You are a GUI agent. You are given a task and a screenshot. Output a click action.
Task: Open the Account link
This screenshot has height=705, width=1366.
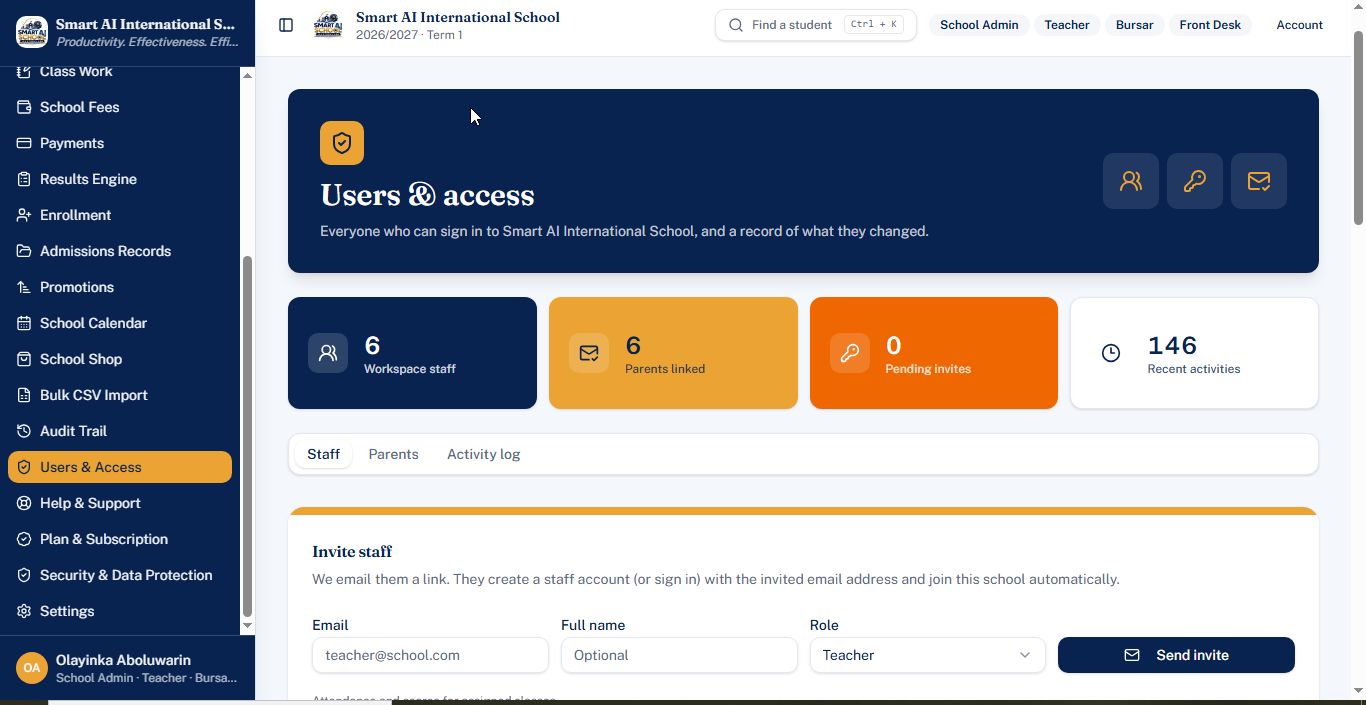click(x=1299, y=25)
